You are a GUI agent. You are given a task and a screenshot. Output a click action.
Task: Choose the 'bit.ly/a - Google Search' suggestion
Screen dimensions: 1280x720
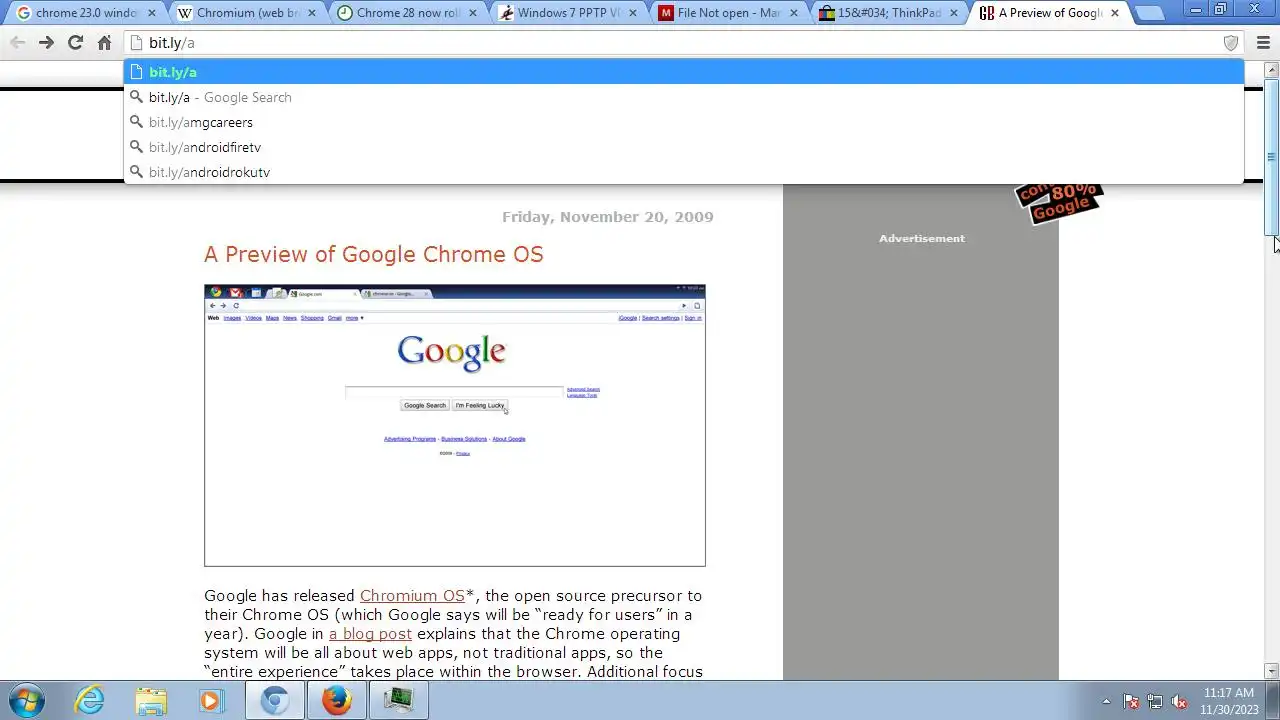[684, 97]
